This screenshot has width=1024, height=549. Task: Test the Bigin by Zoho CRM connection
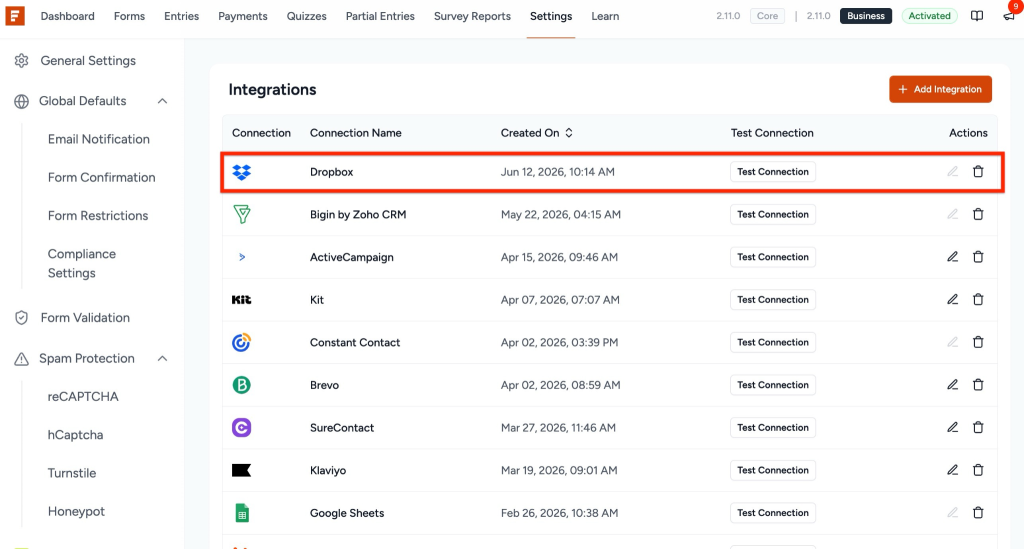773,214
